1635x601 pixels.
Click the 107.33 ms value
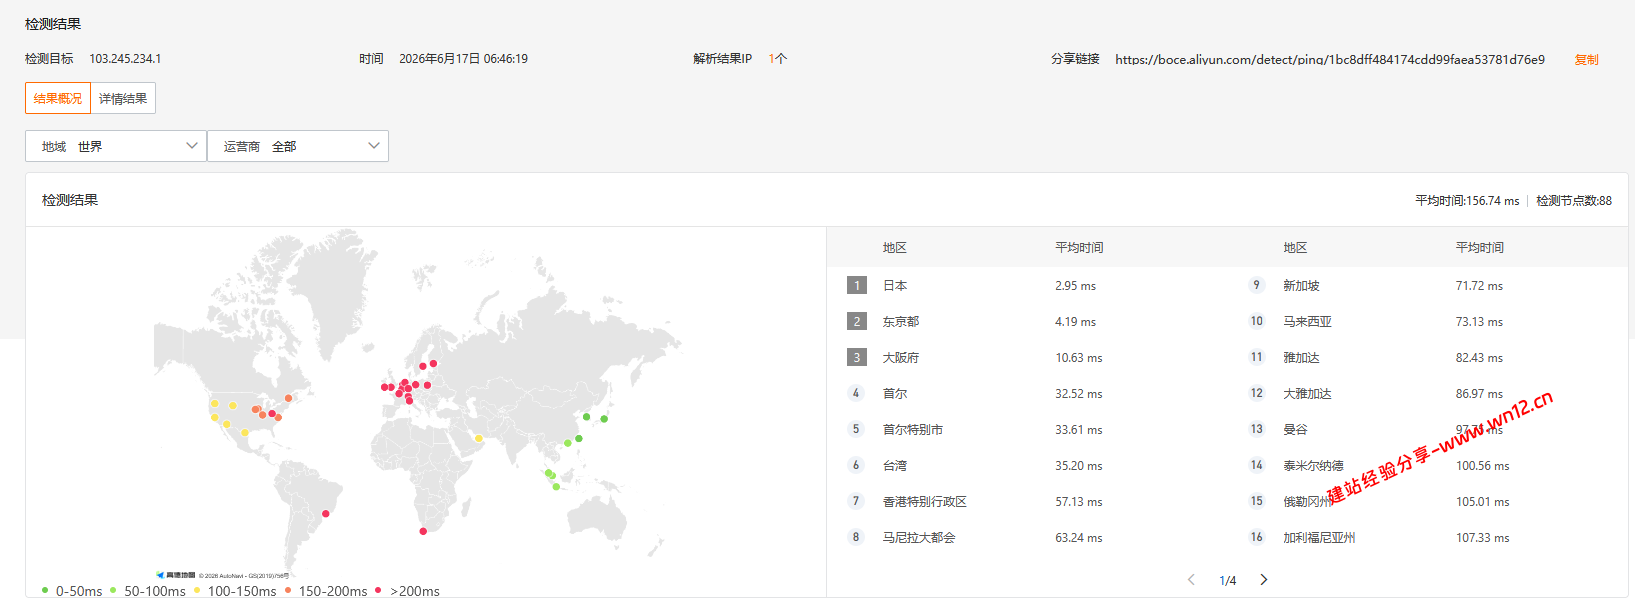(x=1482, y=538)
